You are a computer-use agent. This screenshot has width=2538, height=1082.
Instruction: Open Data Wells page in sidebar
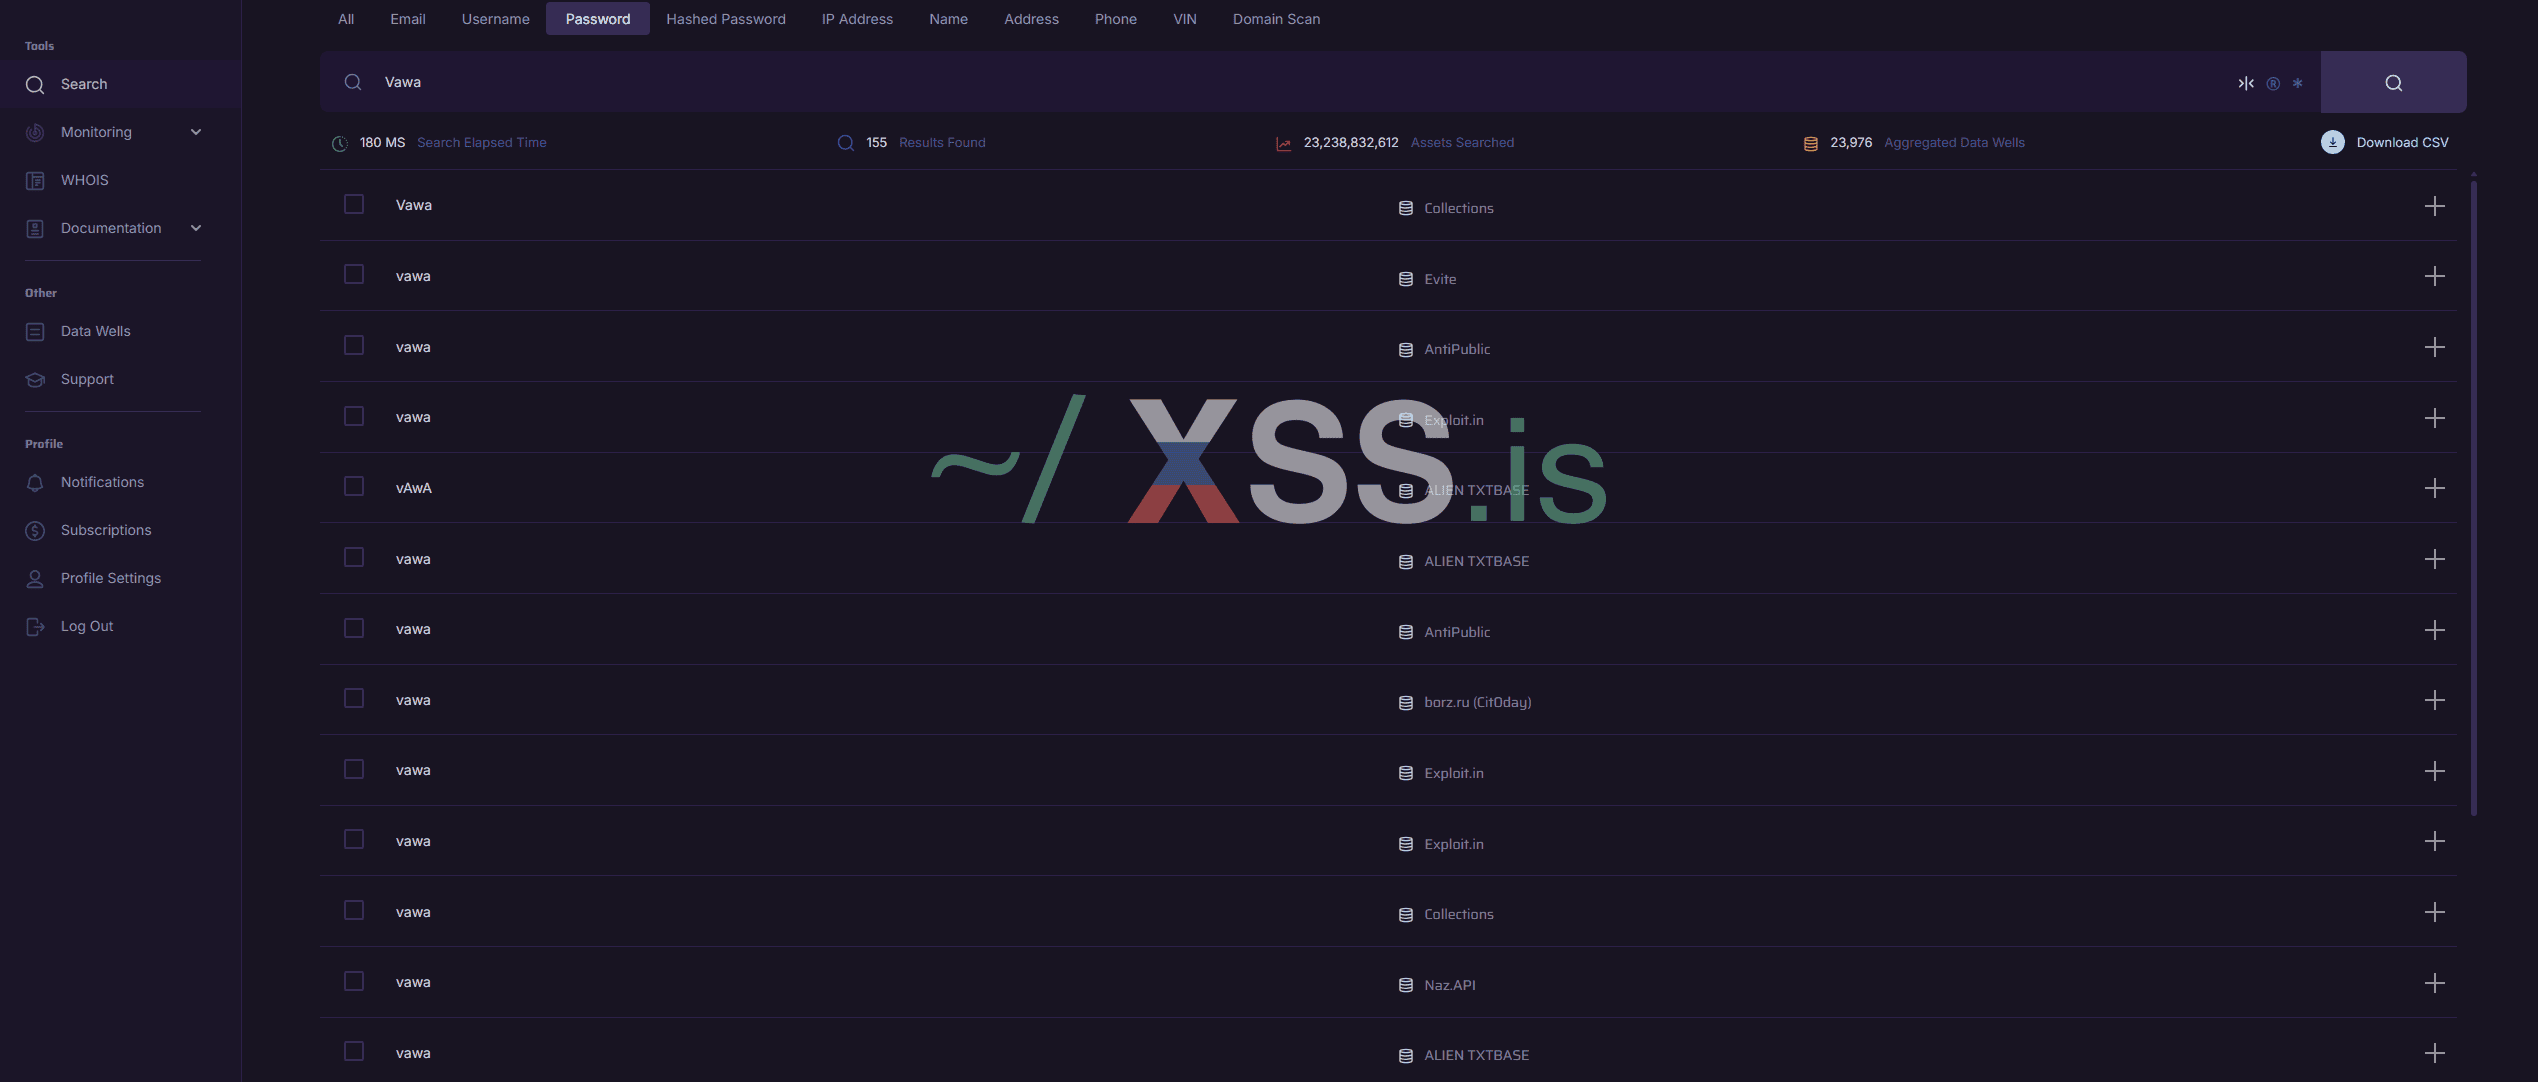tap(95, 331)
